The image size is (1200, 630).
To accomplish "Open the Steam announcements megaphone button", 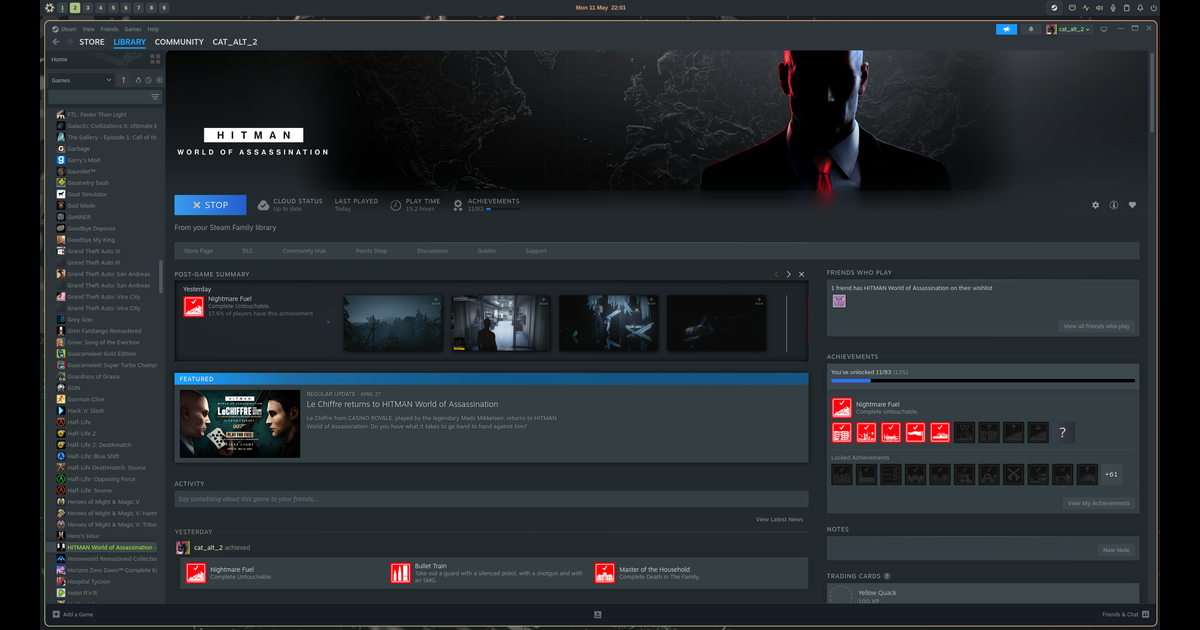I will click(x=1007, y=29).
